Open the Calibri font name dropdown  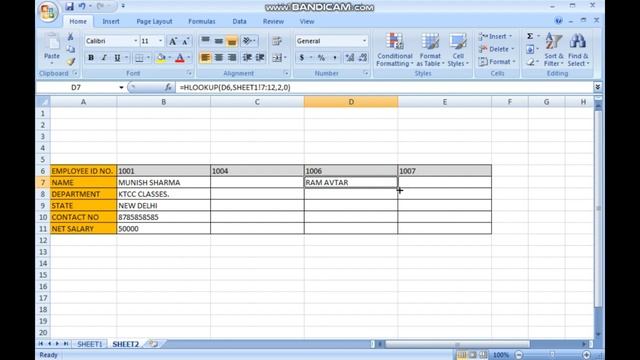(x=135, y=41)
